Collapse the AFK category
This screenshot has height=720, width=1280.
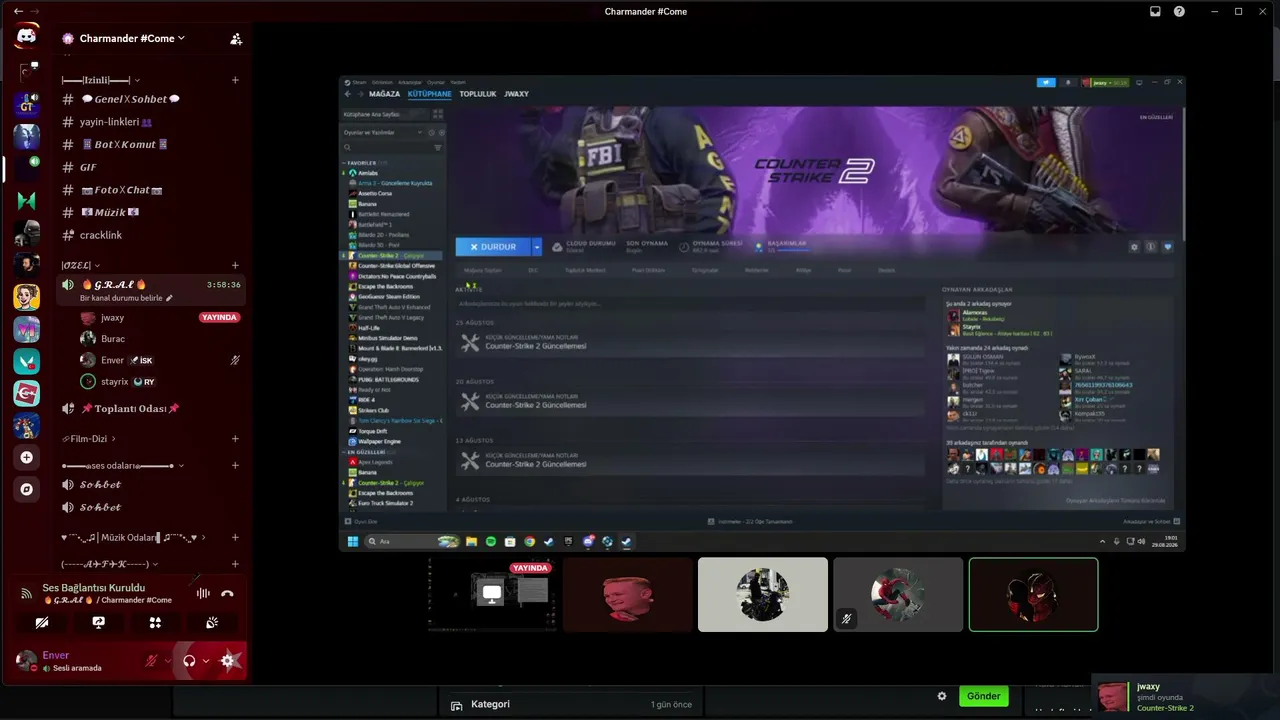(x=111, y=564)
